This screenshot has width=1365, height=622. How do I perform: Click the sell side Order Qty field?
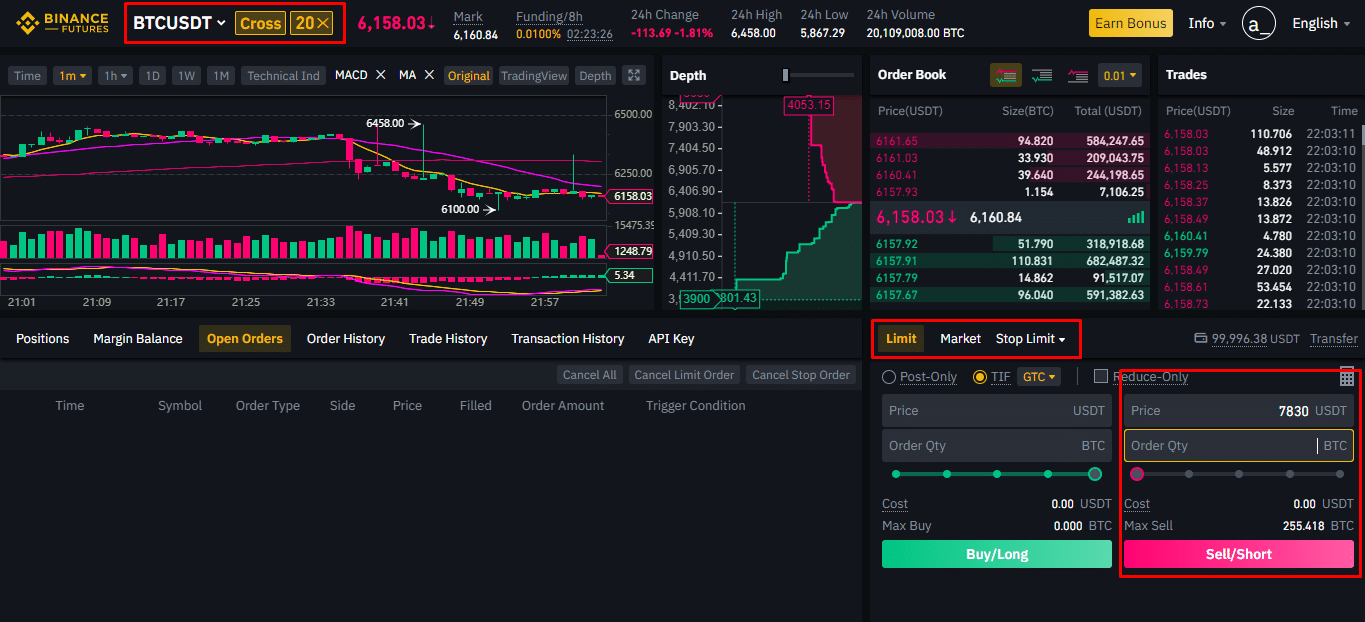pyautogui.click(x=1239, y=446)
